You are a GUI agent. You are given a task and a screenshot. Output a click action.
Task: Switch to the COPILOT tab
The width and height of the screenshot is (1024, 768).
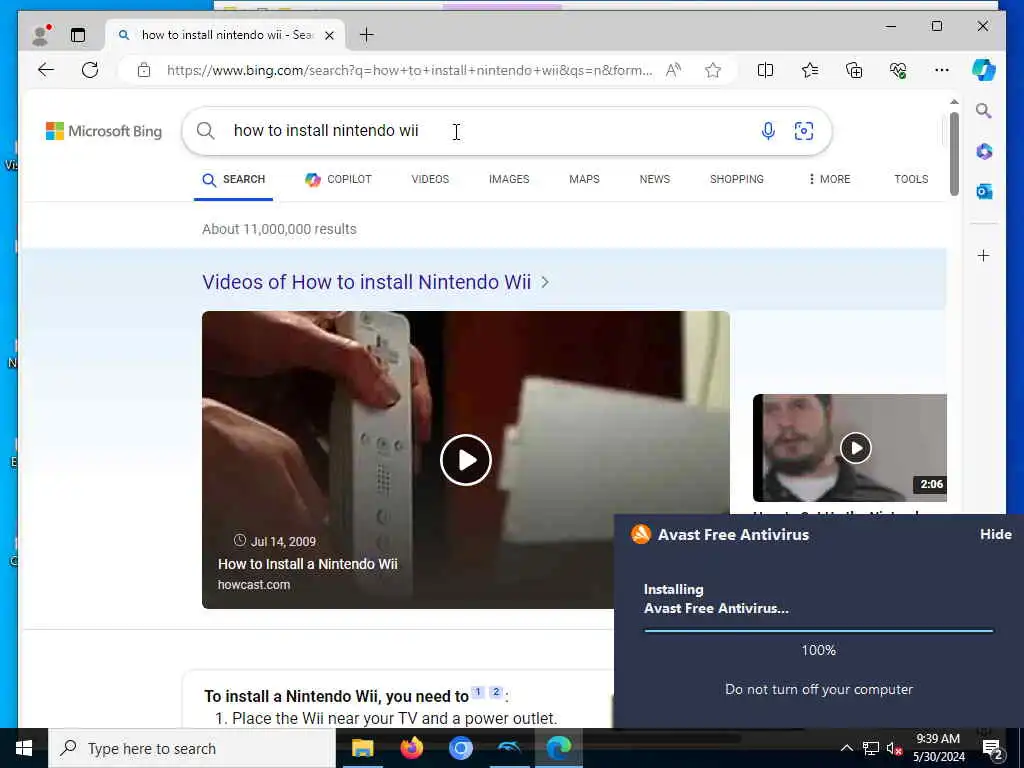[338, 180]
